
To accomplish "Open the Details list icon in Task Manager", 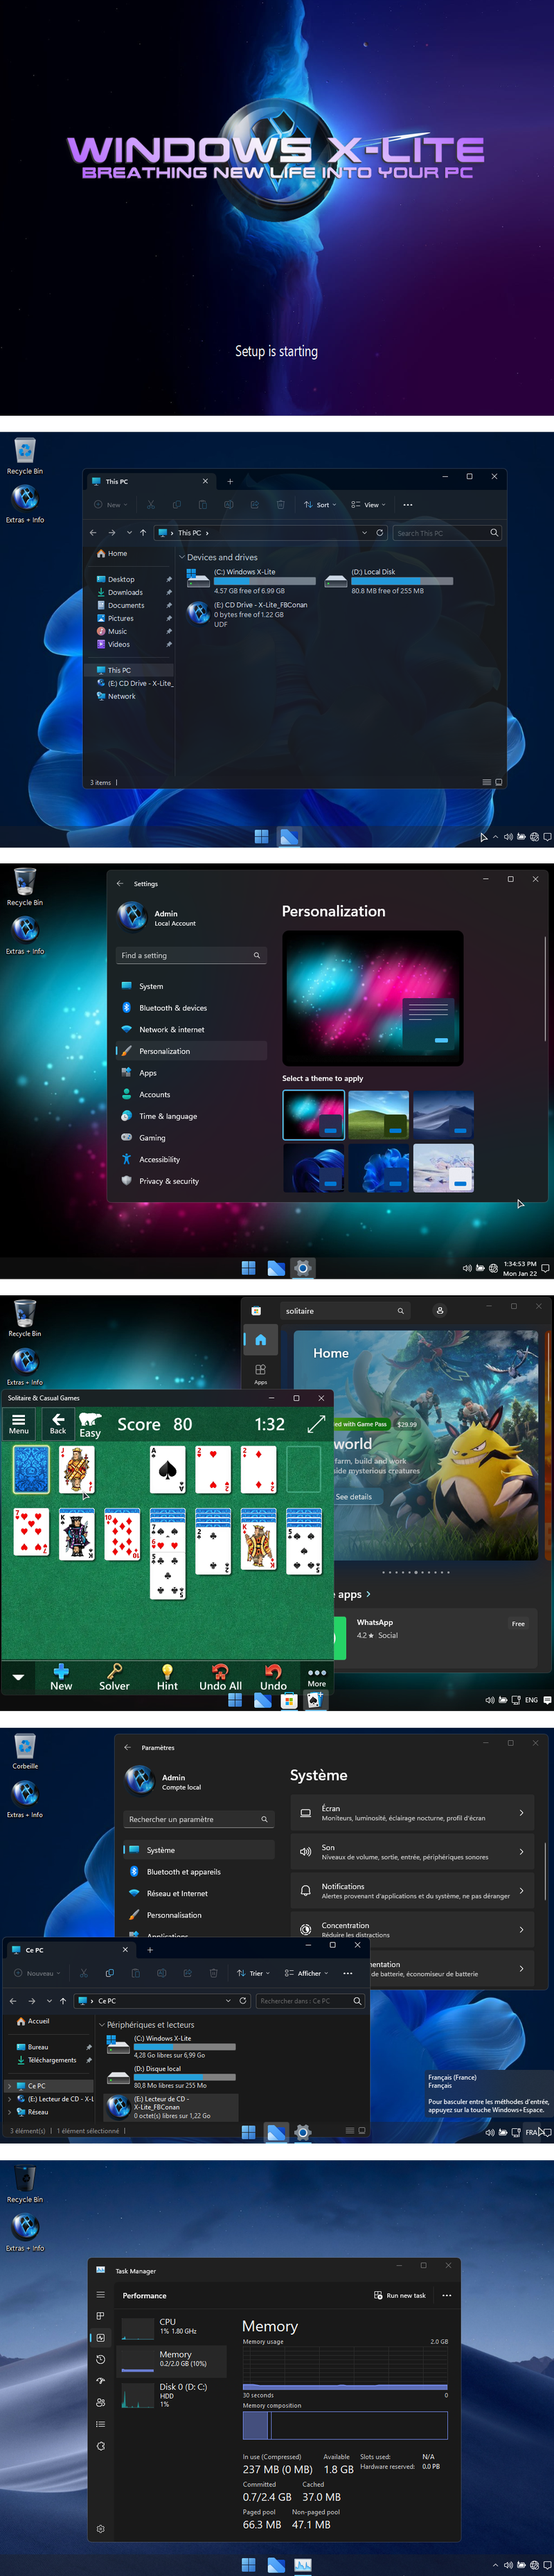I will pyautogui.click(x=100, y=2424).
